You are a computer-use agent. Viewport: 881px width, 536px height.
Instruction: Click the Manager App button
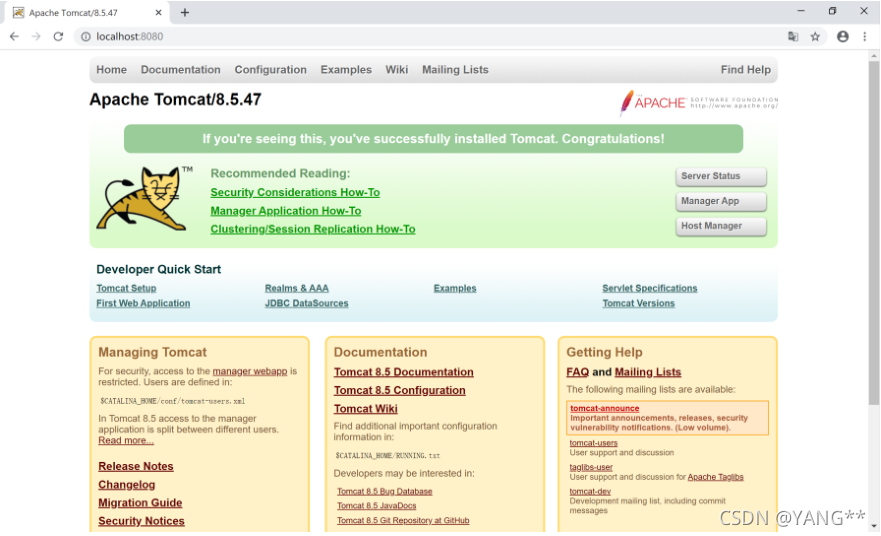tap(721, 201)
